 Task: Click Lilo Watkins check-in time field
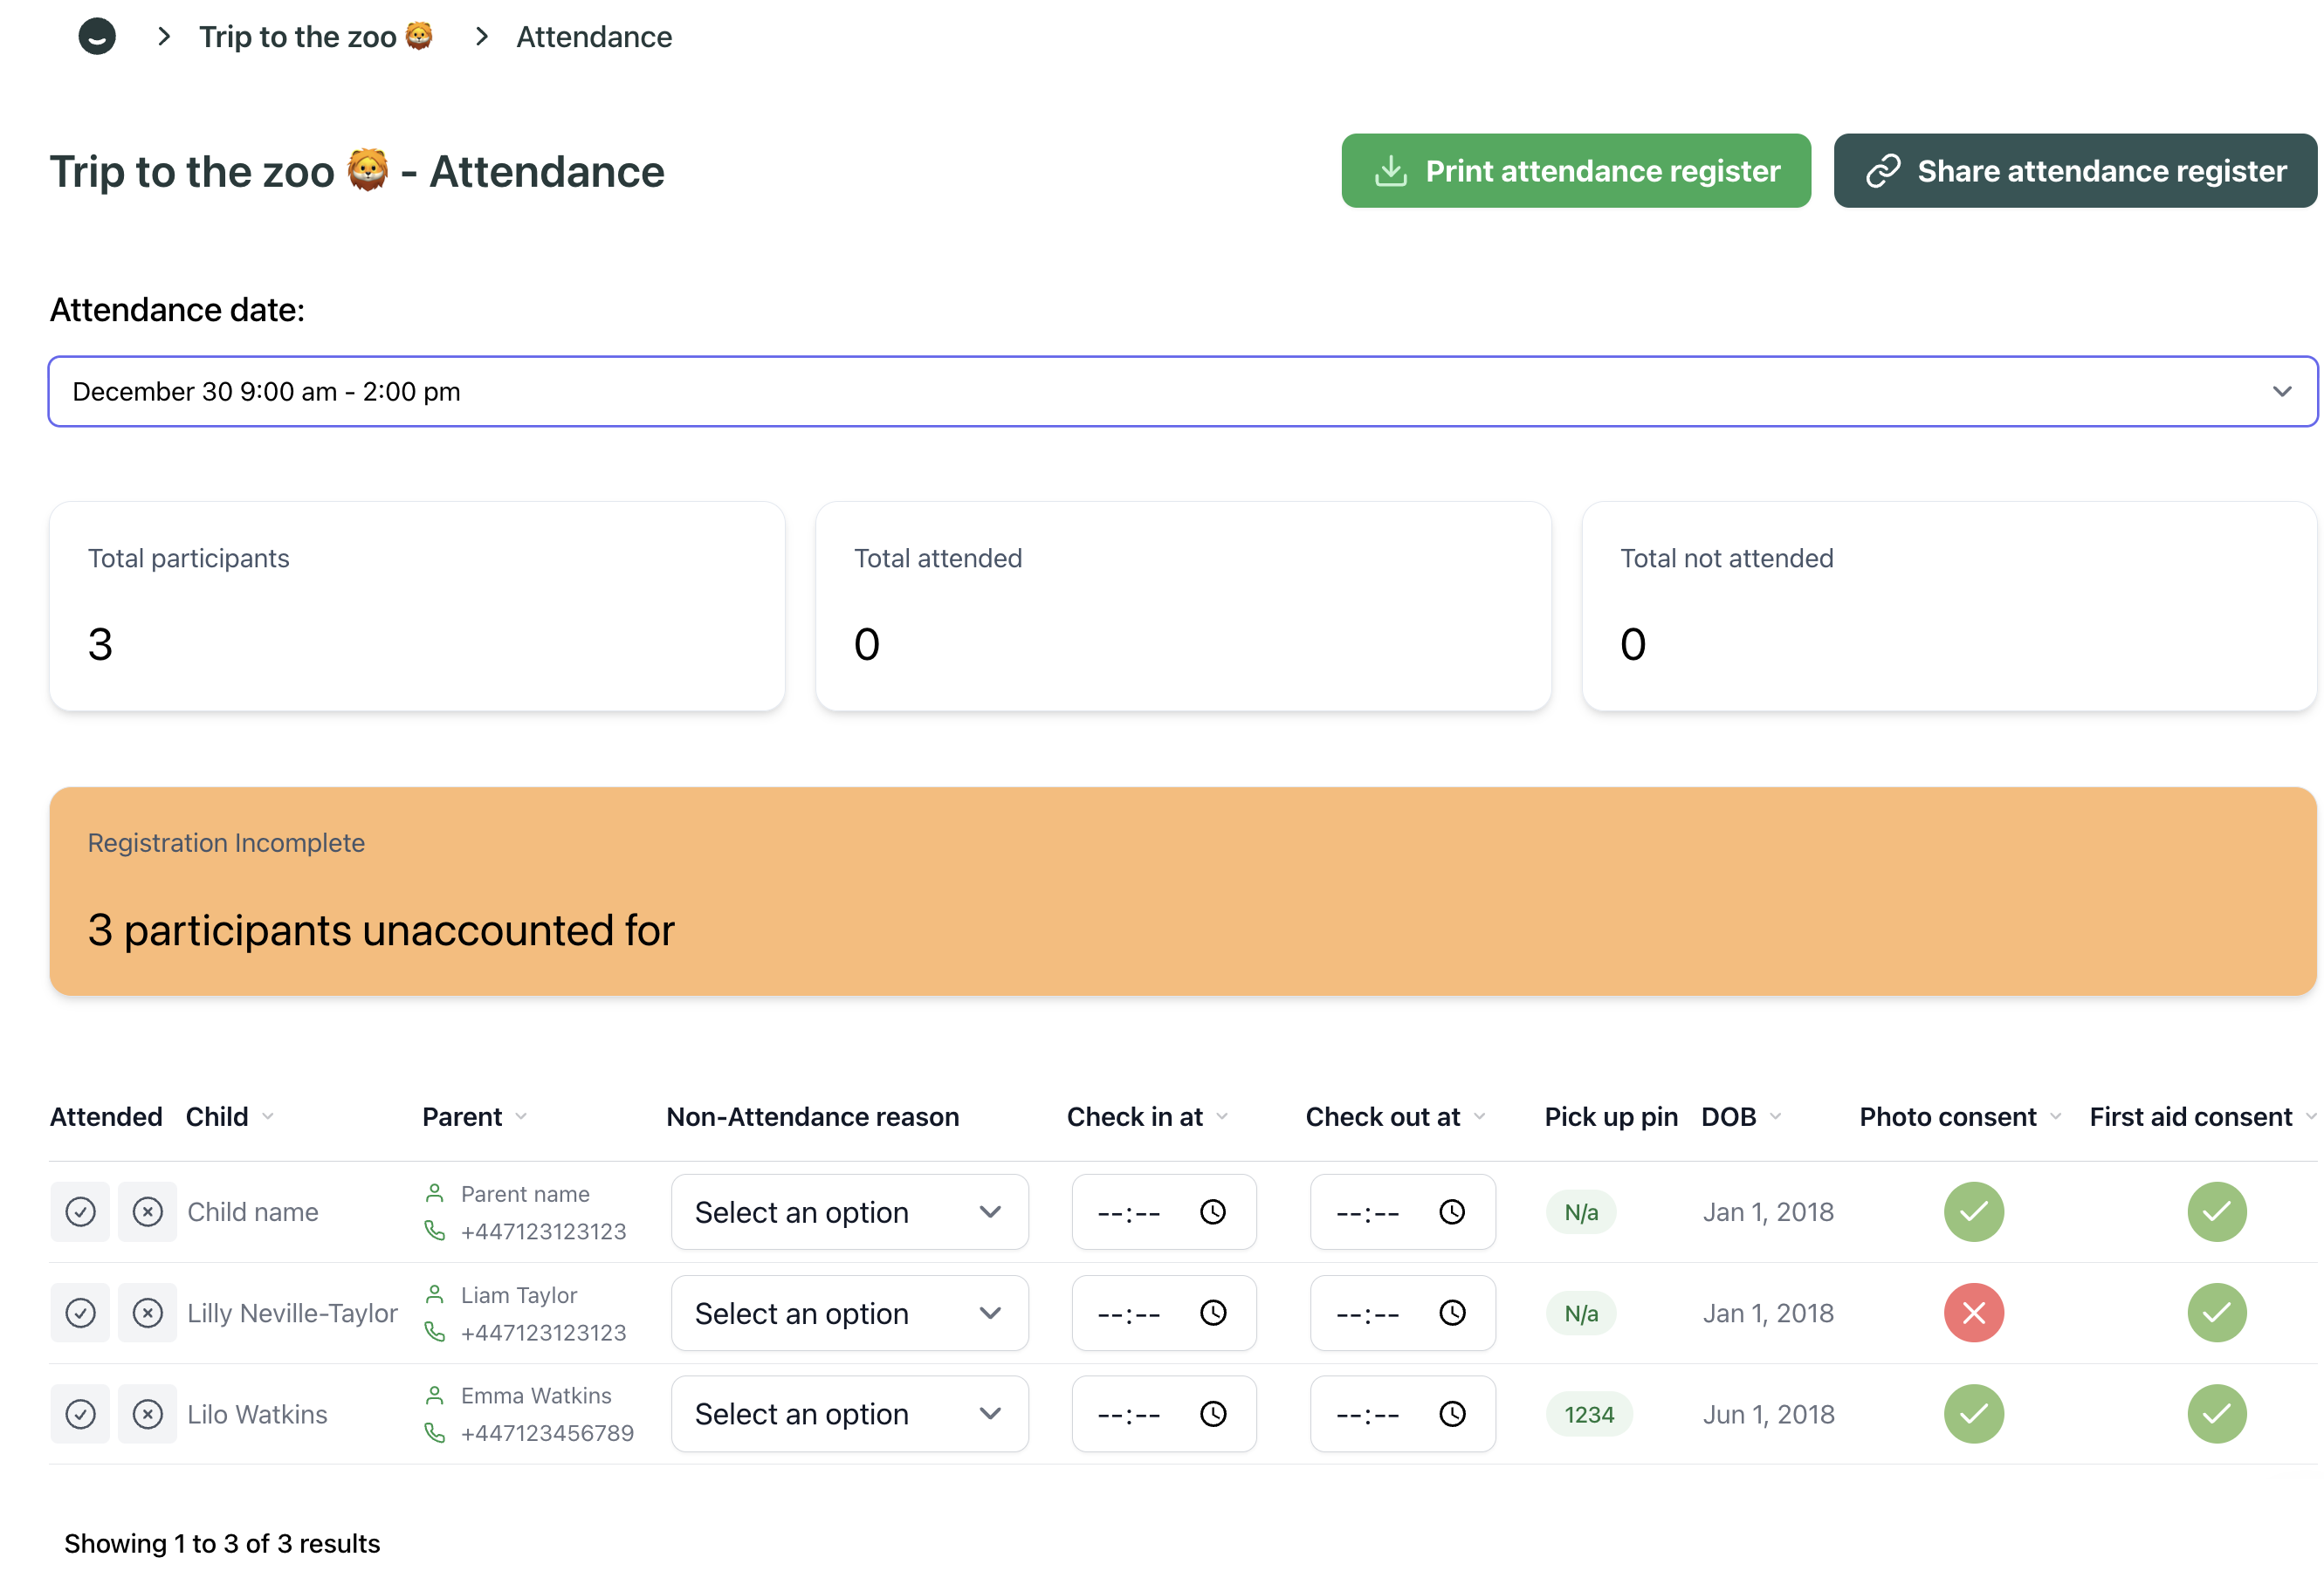click(1130, 1413)
